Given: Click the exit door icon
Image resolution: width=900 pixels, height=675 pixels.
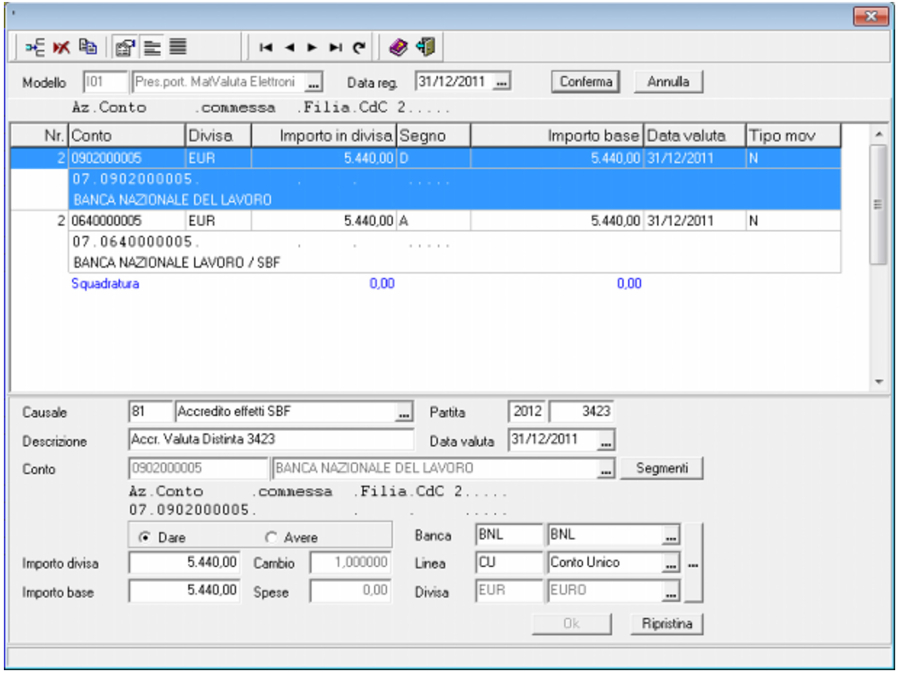Looking at the screenshot, I should 424,46.
